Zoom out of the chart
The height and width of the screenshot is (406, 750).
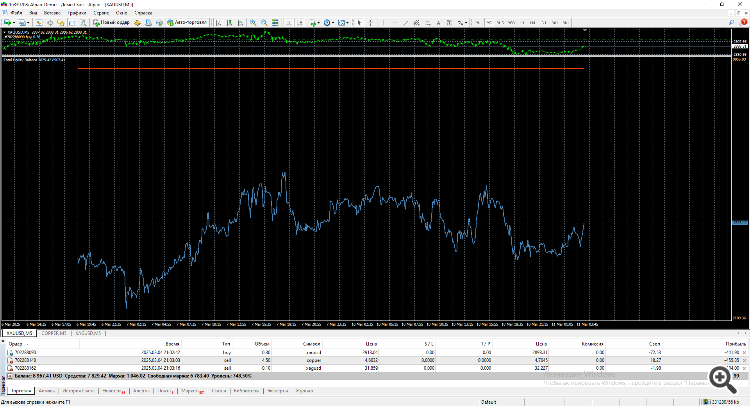point(264,22)
